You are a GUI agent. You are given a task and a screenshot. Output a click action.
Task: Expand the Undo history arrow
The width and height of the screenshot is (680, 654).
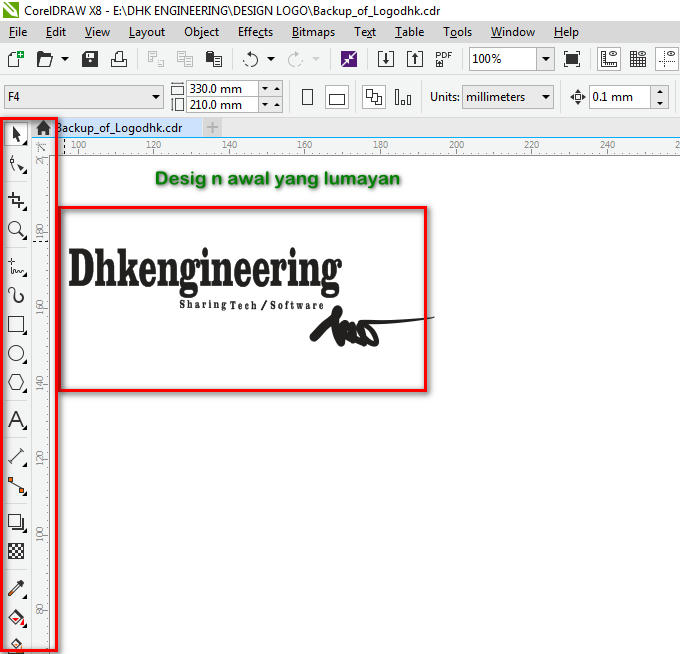pos(271,59)
